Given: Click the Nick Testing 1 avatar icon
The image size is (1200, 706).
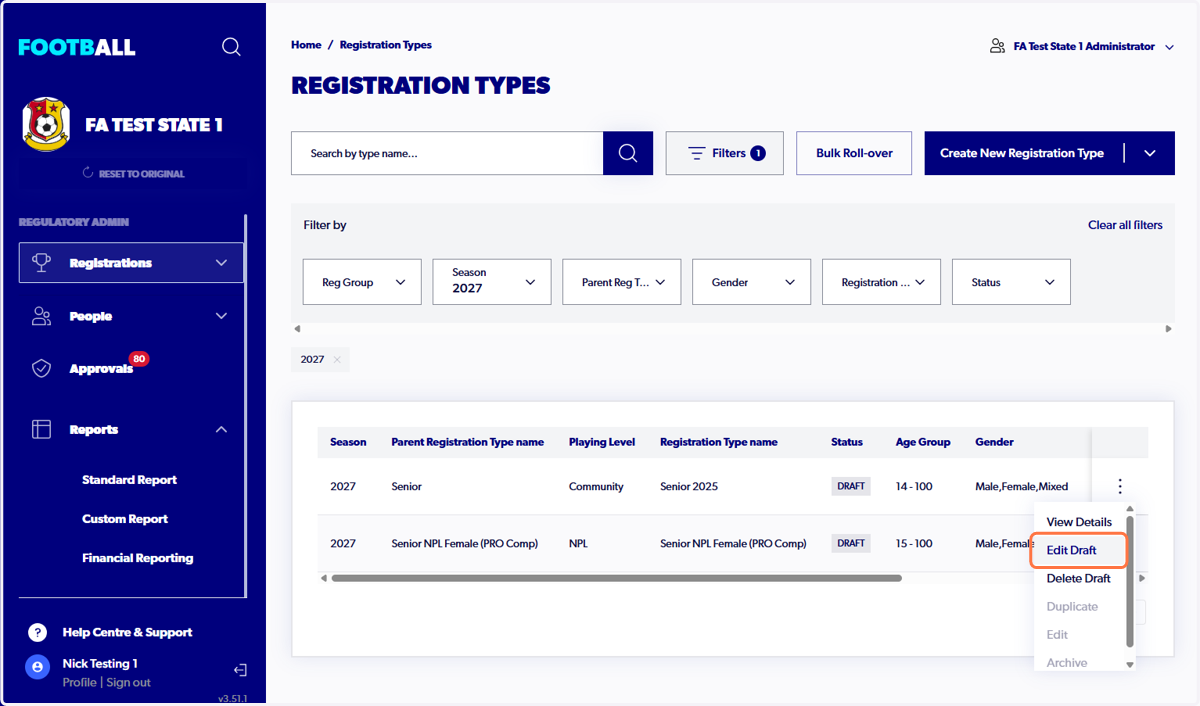Looking at the screenshot, I should 37,666.
